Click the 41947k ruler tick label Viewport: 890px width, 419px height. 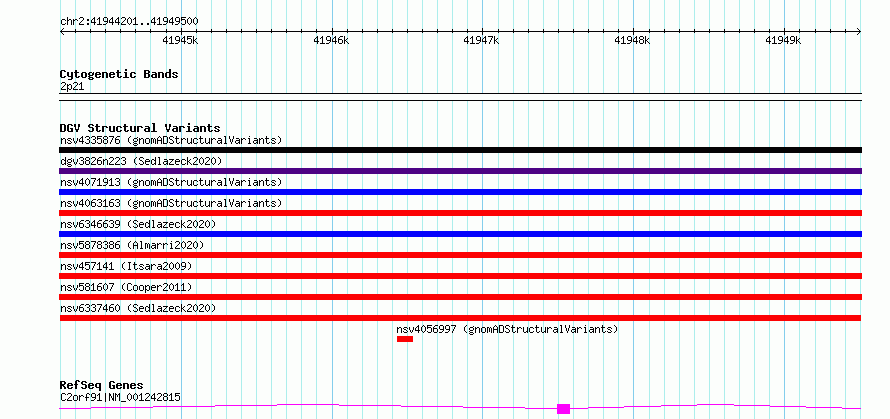pos(481,40)
